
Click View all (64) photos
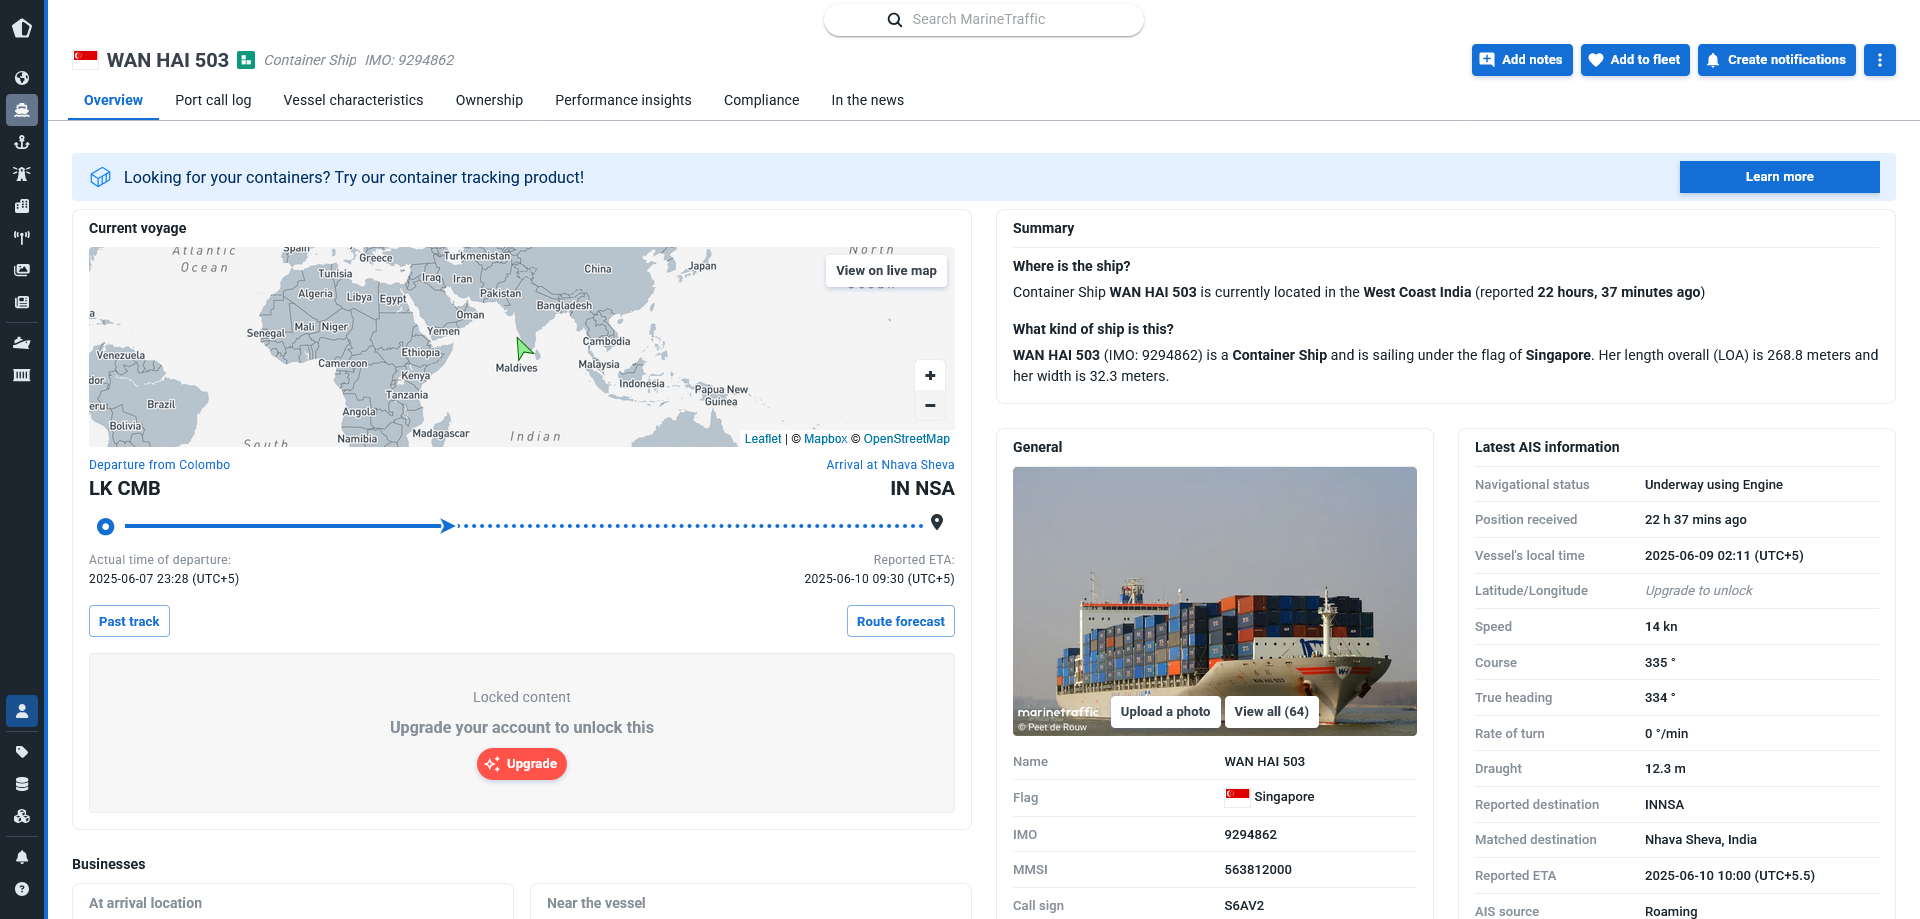pos(1271,712)
